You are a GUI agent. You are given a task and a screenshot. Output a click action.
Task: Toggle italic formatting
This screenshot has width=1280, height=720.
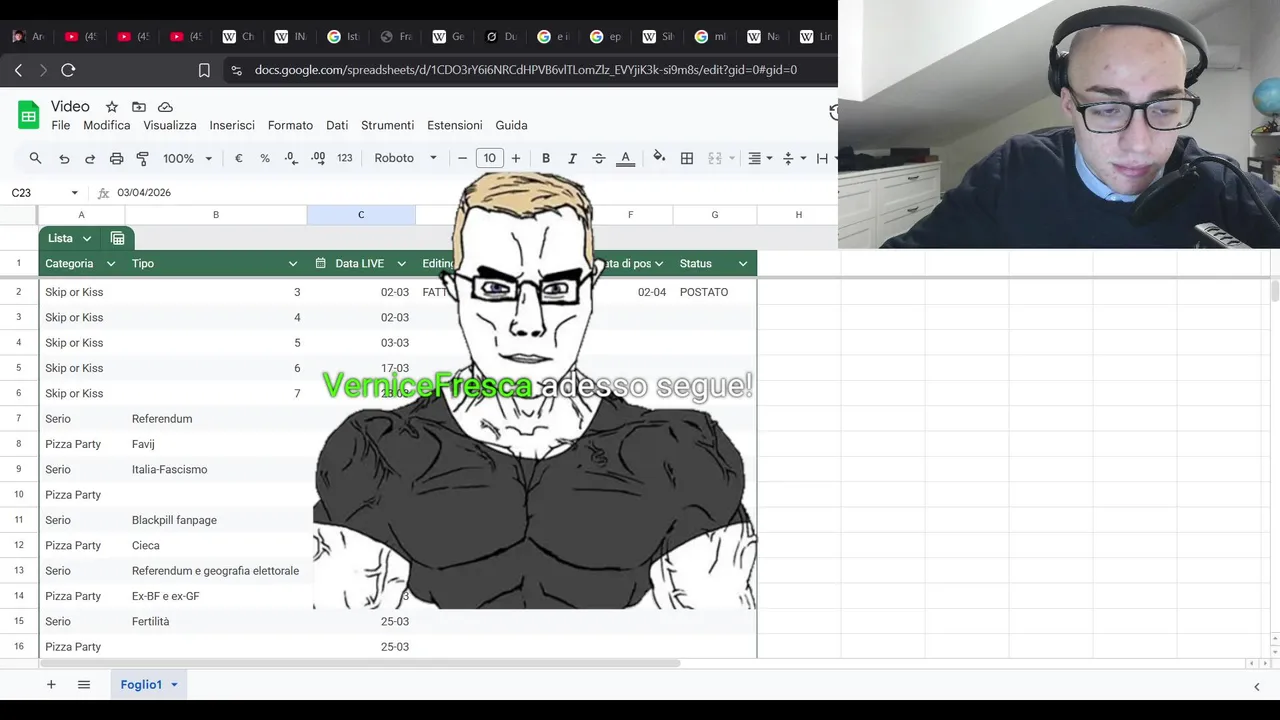pos(572,158)
